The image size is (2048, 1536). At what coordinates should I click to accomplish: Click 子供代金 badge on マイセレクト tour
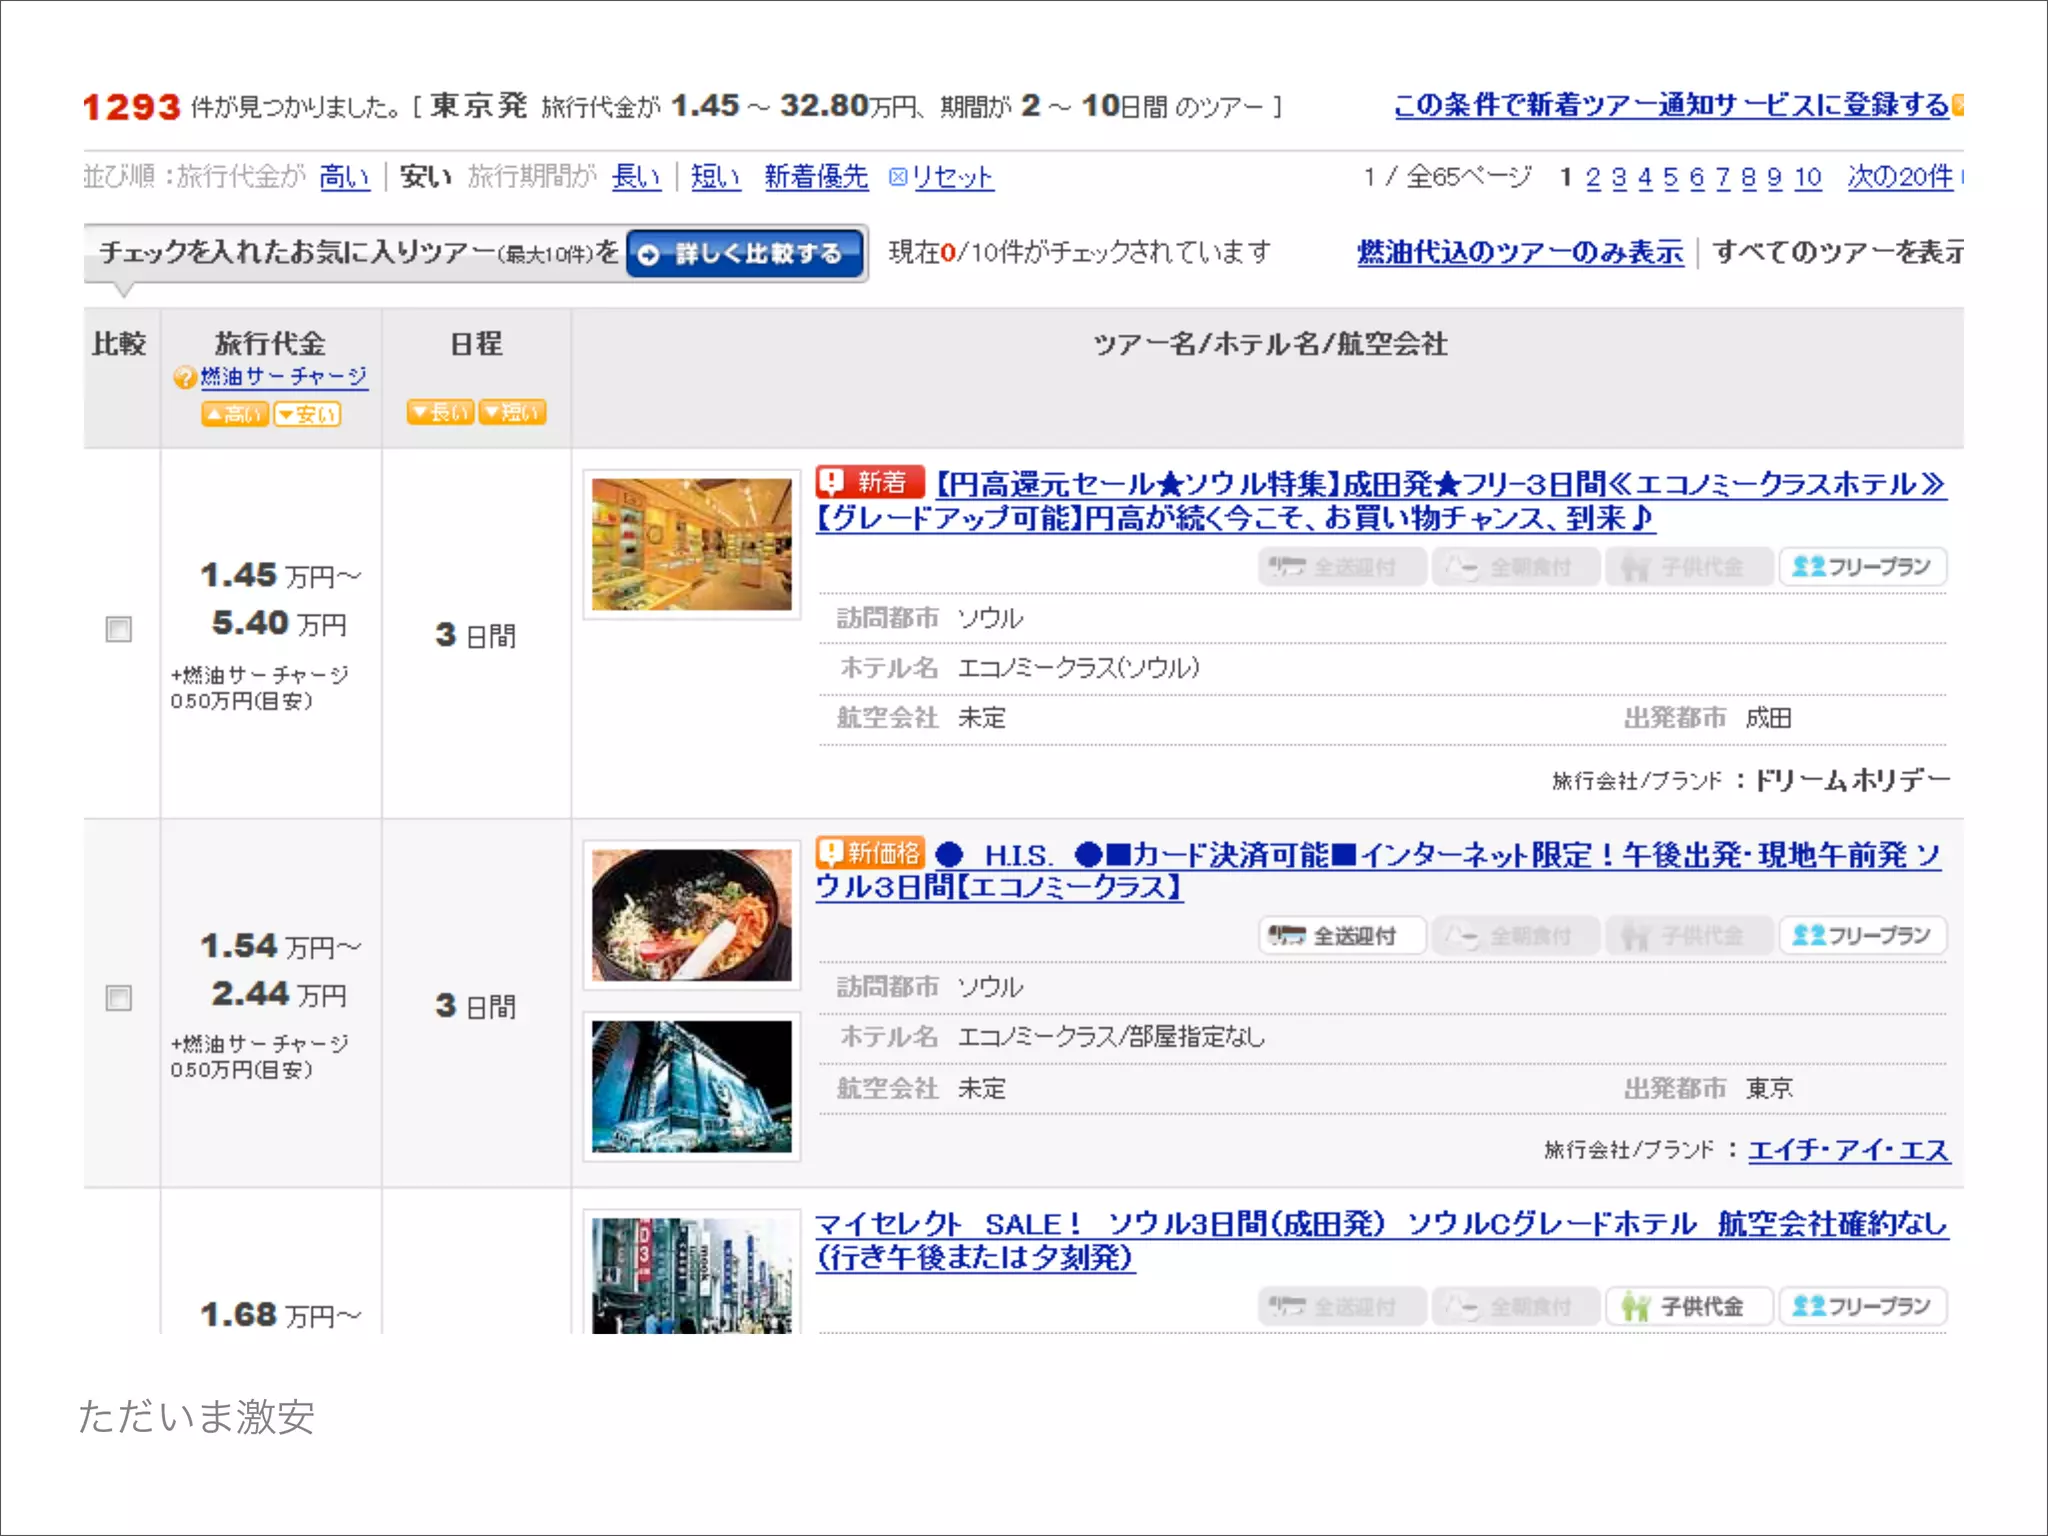tap(1689, 1306)
